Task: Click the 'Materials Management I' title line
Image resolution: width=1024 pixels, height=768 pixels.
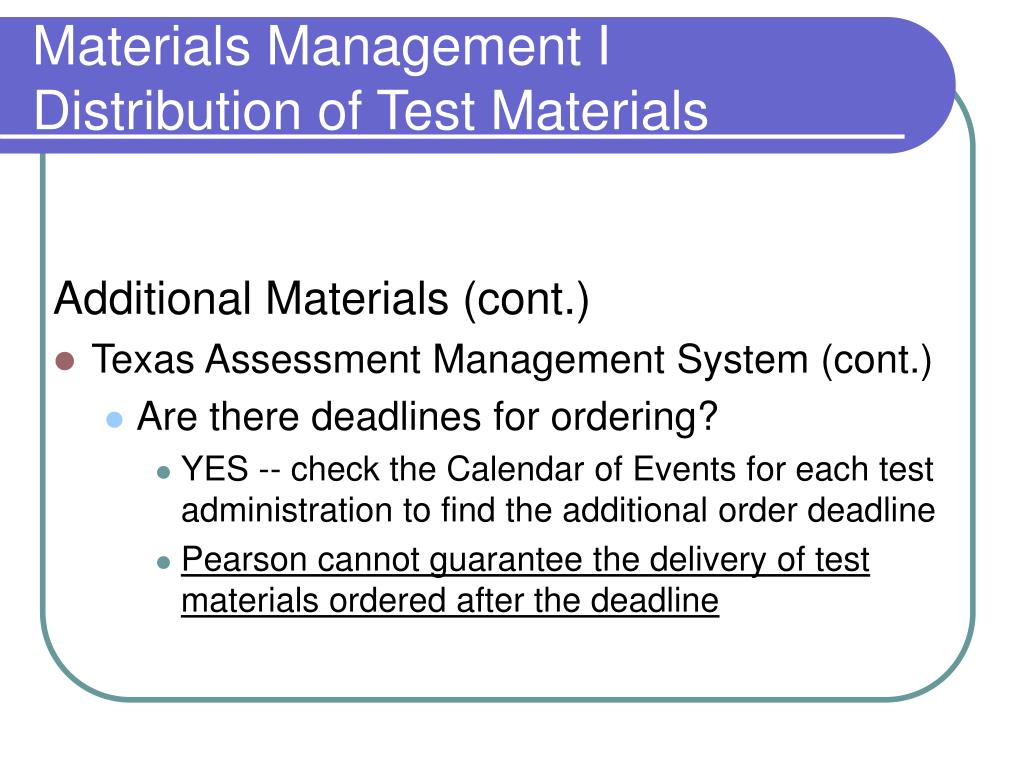Action: (x=321, y=46)
